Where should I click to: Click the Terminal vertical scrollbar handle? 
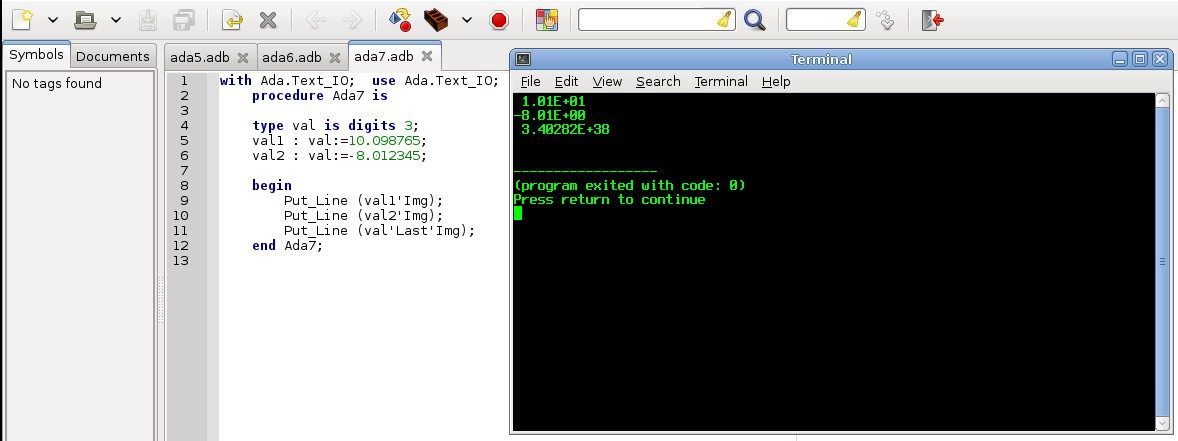(1162, 262)
